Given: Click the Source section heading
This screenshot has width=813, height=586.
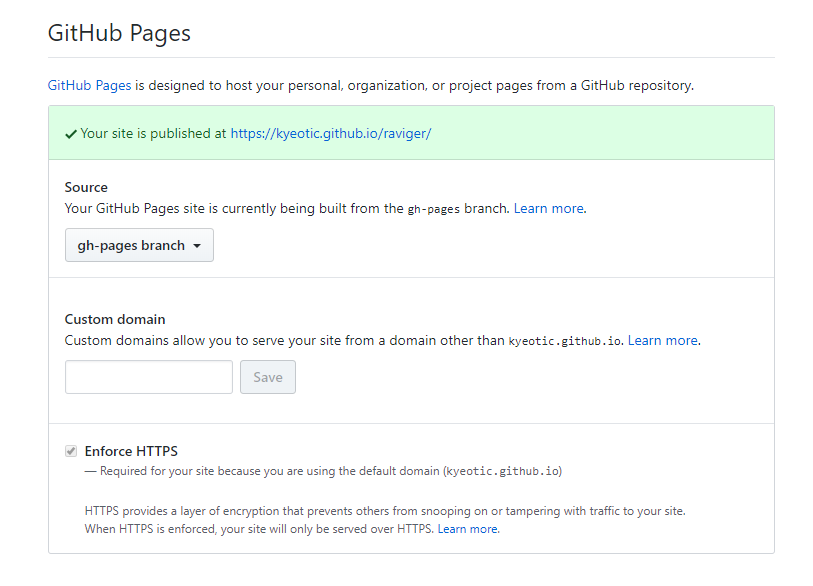Looking at the screenshot, I should coord(86,187).
